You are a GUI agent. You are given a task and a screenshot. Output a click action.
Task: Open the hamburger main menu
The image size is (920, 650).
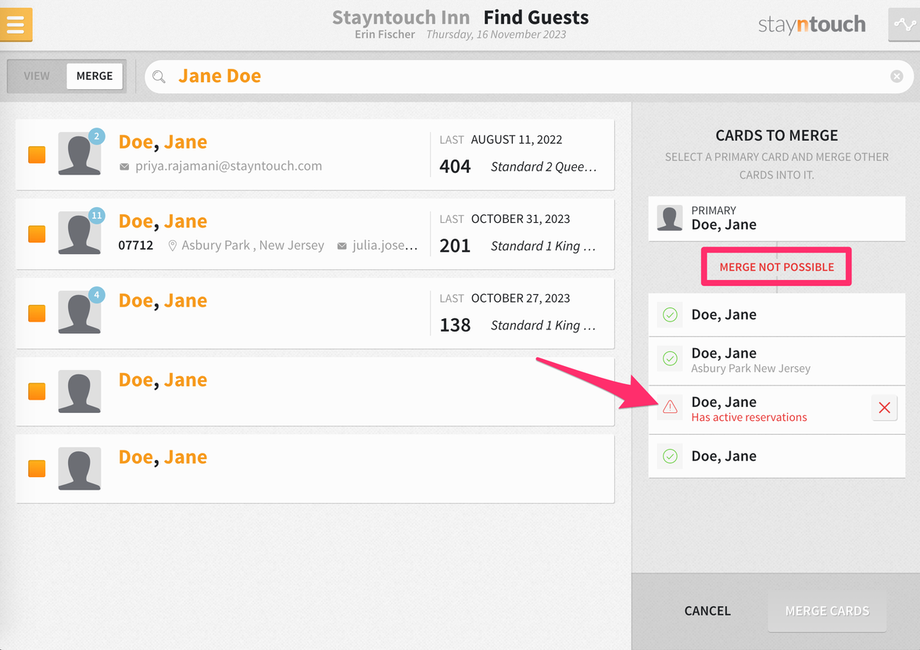point(16,25)
